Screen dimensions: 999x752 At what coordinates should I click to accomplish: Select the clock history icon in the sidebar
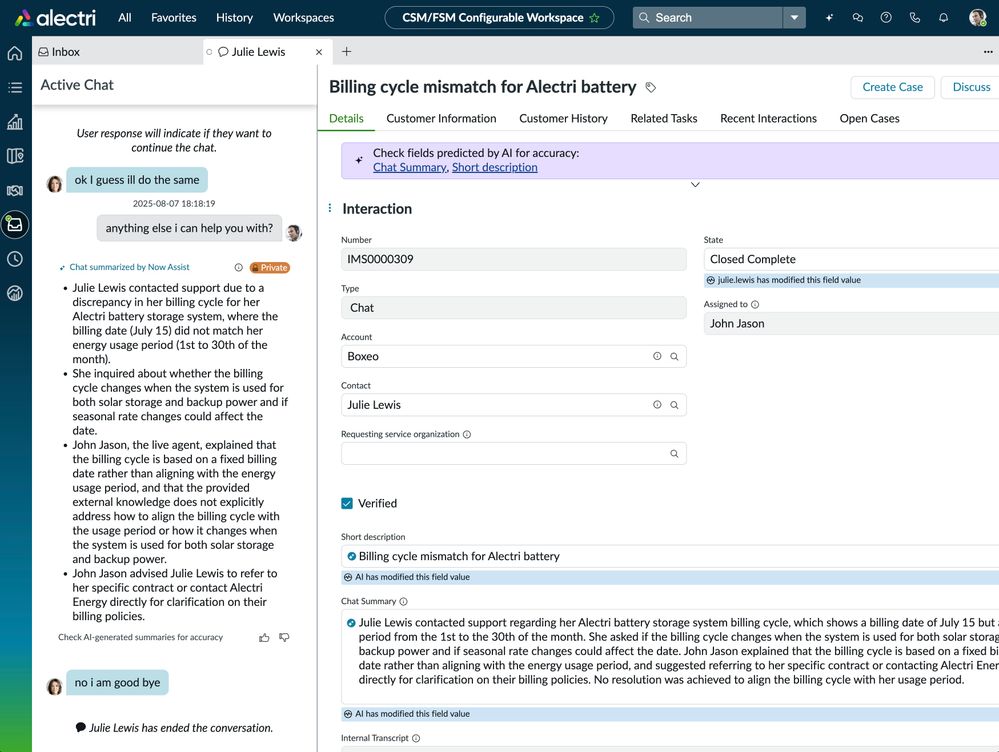[x=14, y=259]
